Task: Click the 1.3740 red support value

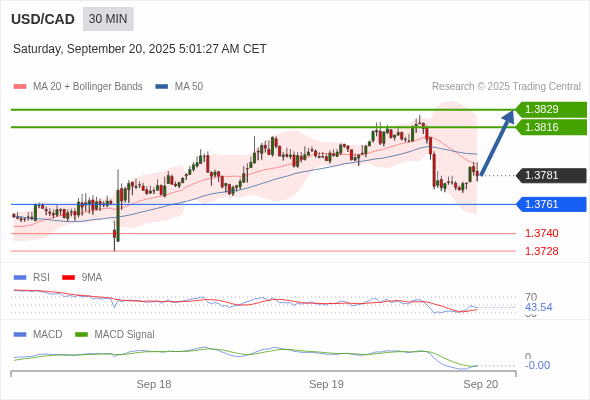Action: [x=541, y=233]
